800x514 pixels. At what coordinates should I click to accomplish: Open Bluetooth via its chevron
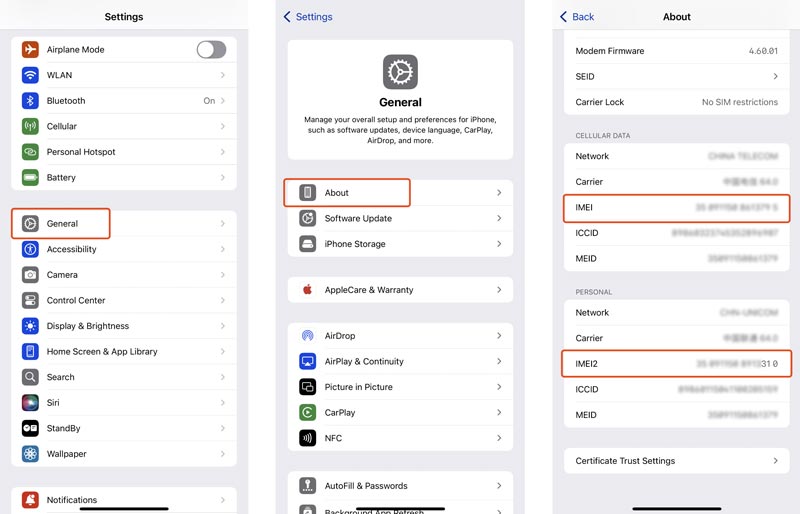tap(223, 101)
